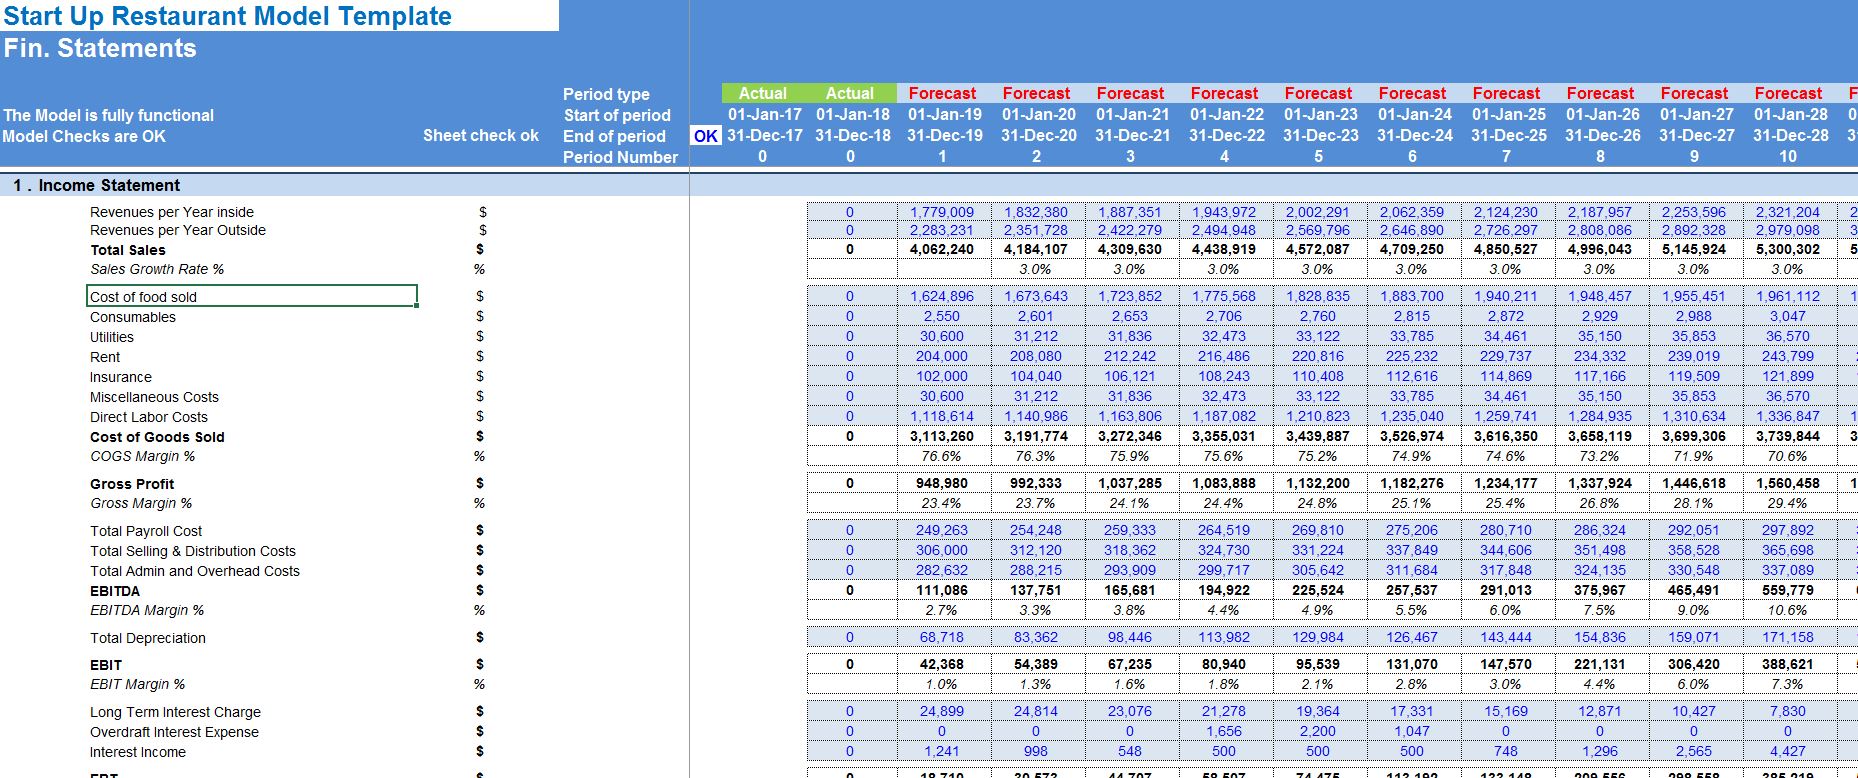Click EBITDA margin value 10.6%
This screenshot has width=1858, height=778.
[x=1788, y=610]
